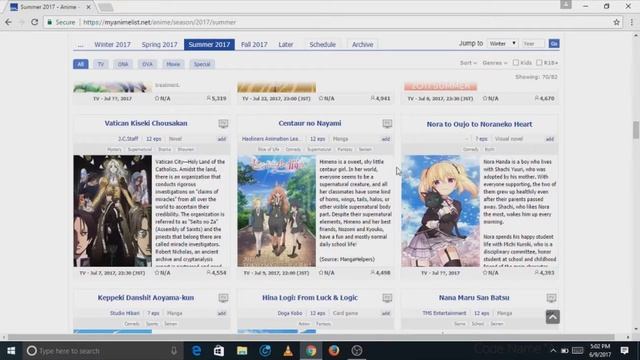Open Keppeki Danshi! Aoyama-kun title link
Viewport: 640px width, 360px height.
click(146, 298)
